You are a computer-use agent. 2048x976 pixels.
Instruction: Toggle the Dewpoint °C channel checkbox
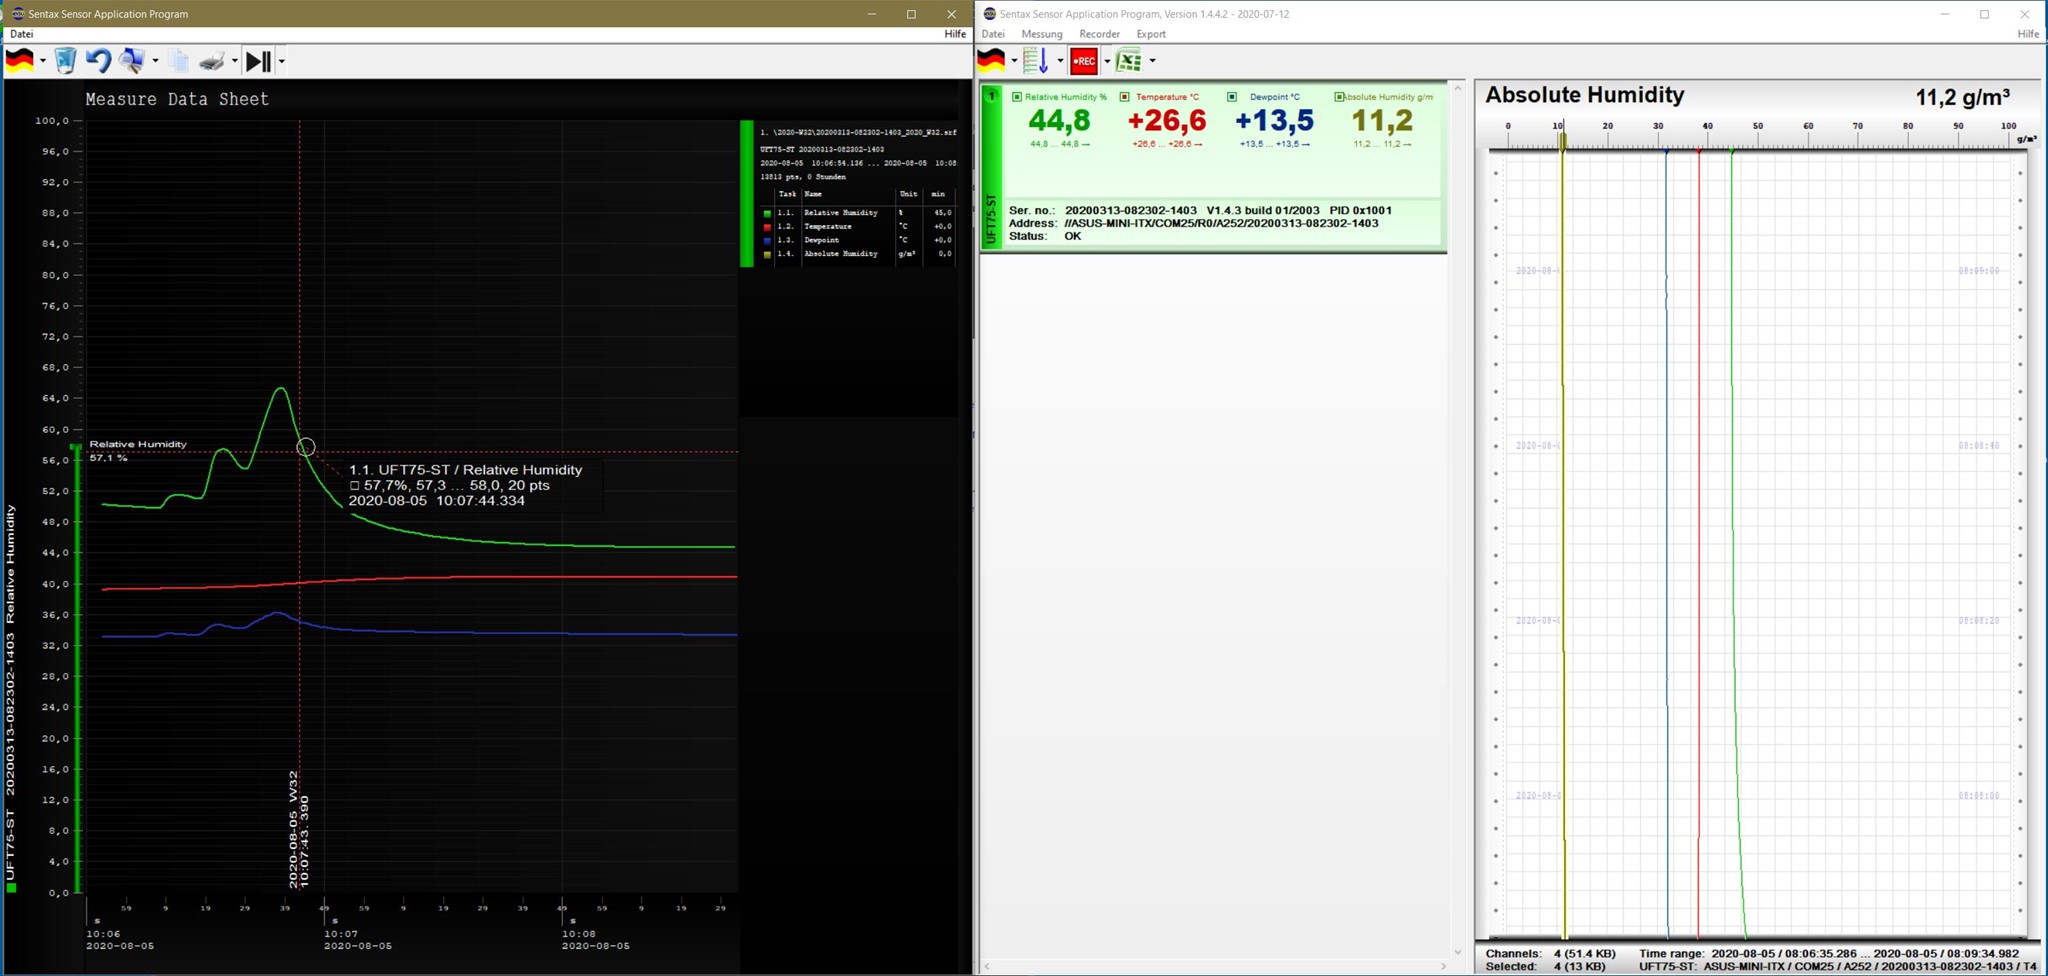point(1232,97)
